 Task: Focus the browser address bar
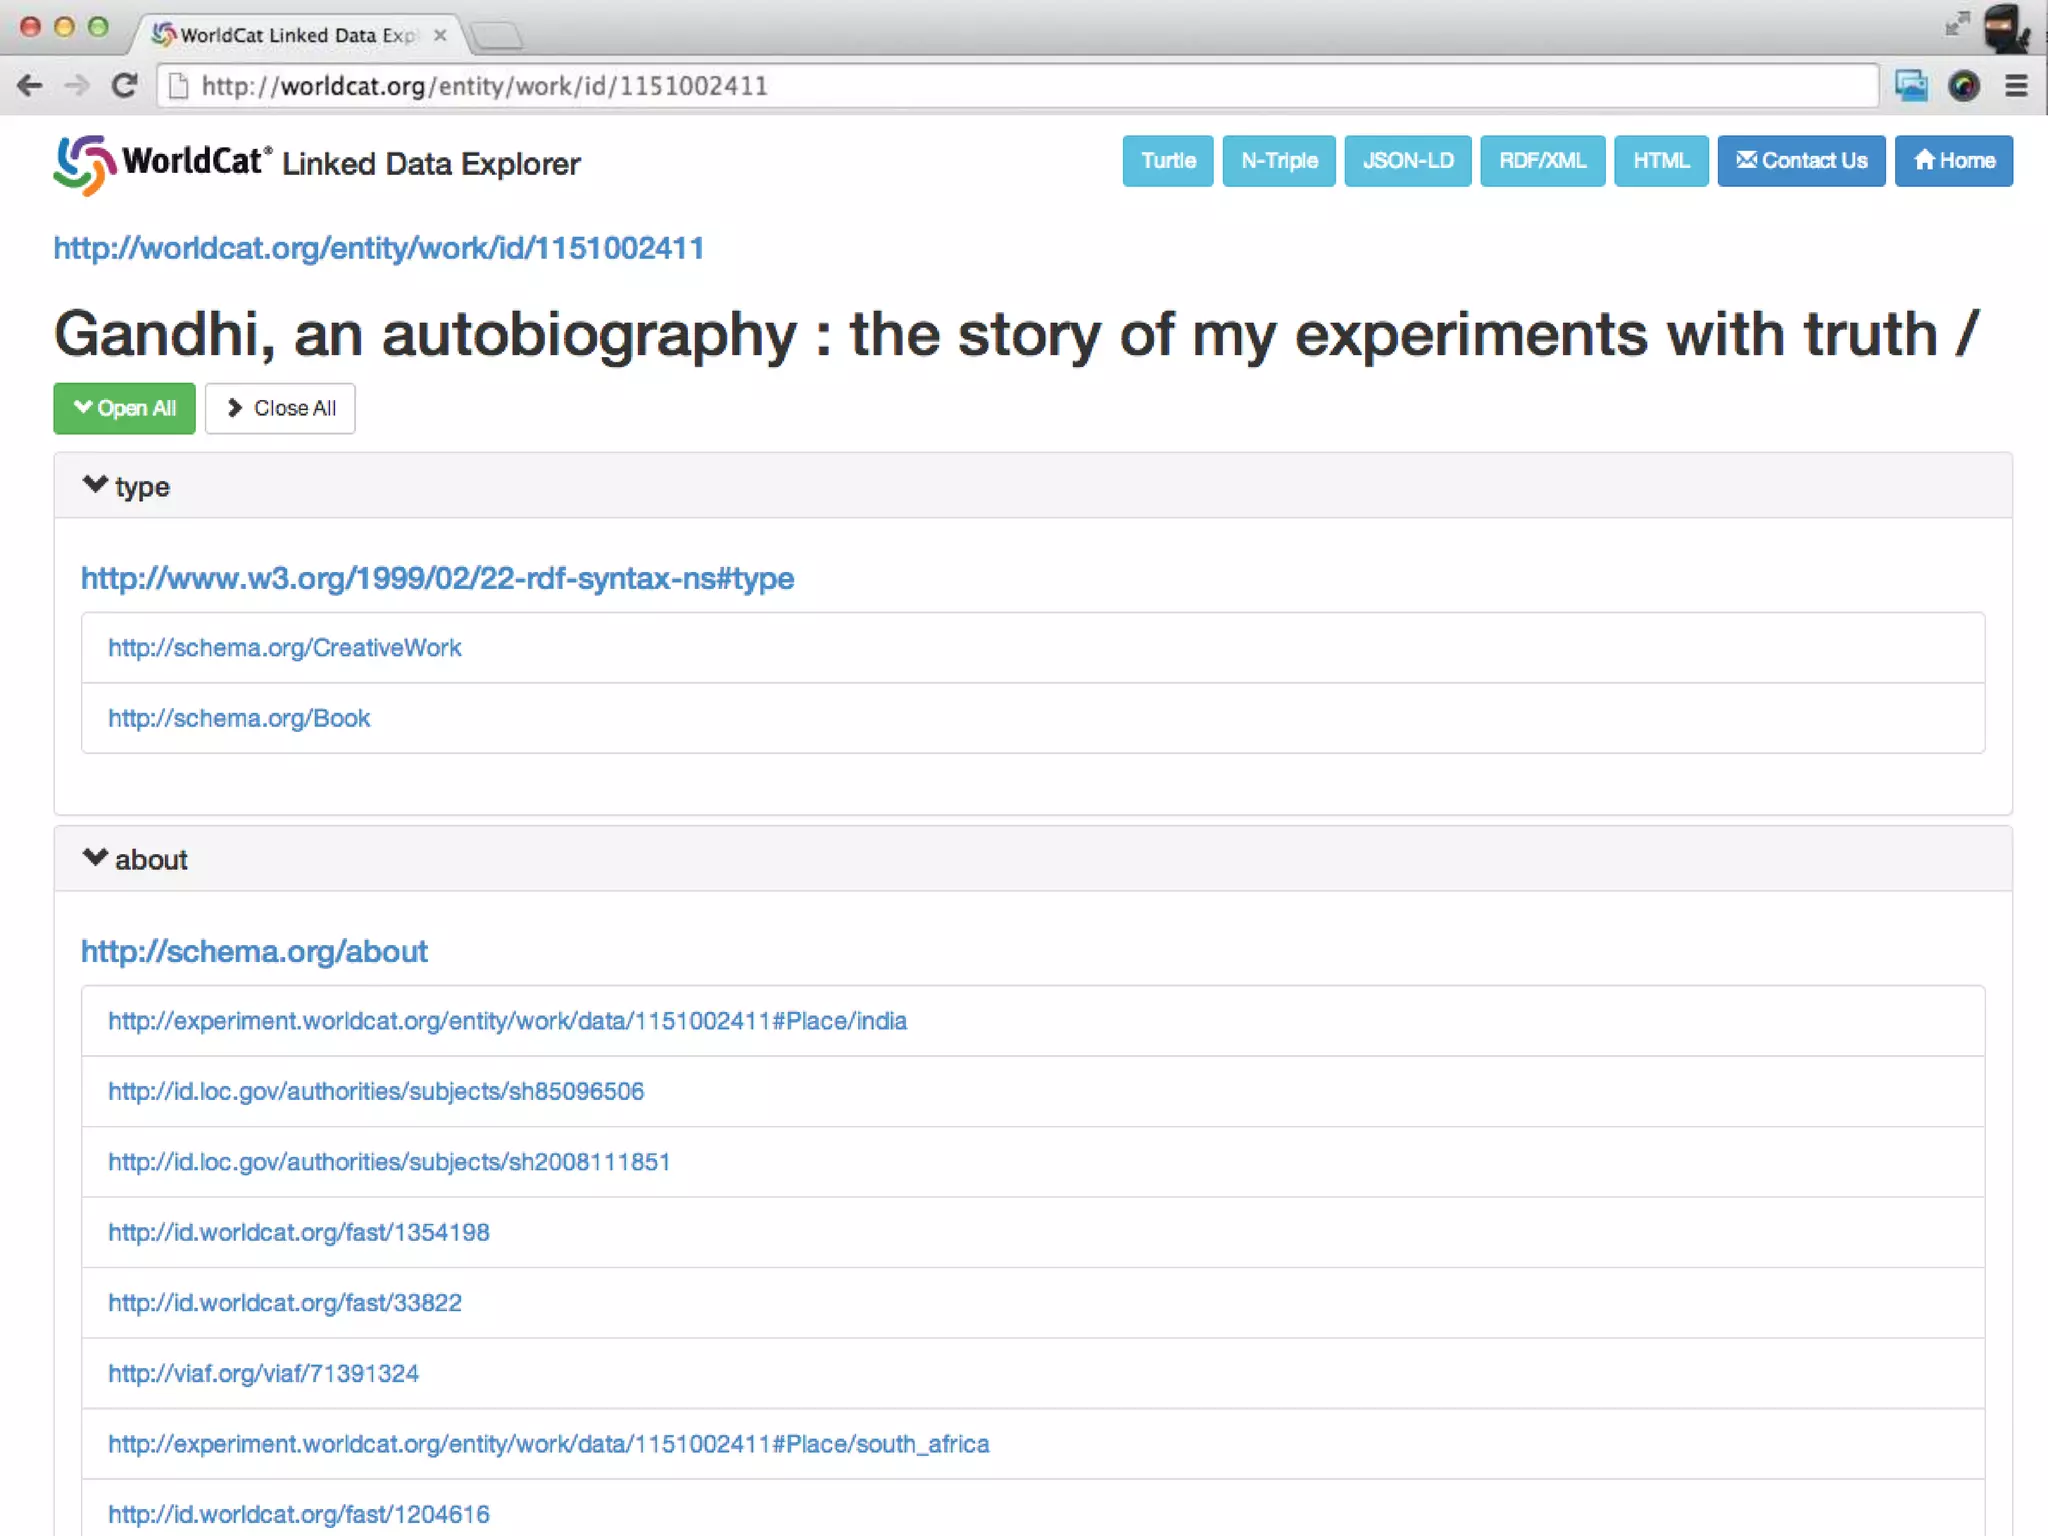tap(1000, 86)
